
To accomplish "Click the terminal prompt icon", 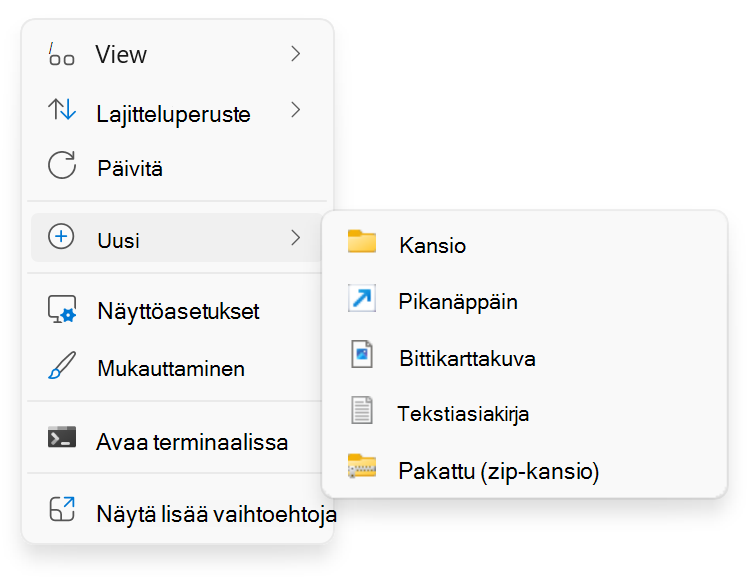I will [62, 437].
